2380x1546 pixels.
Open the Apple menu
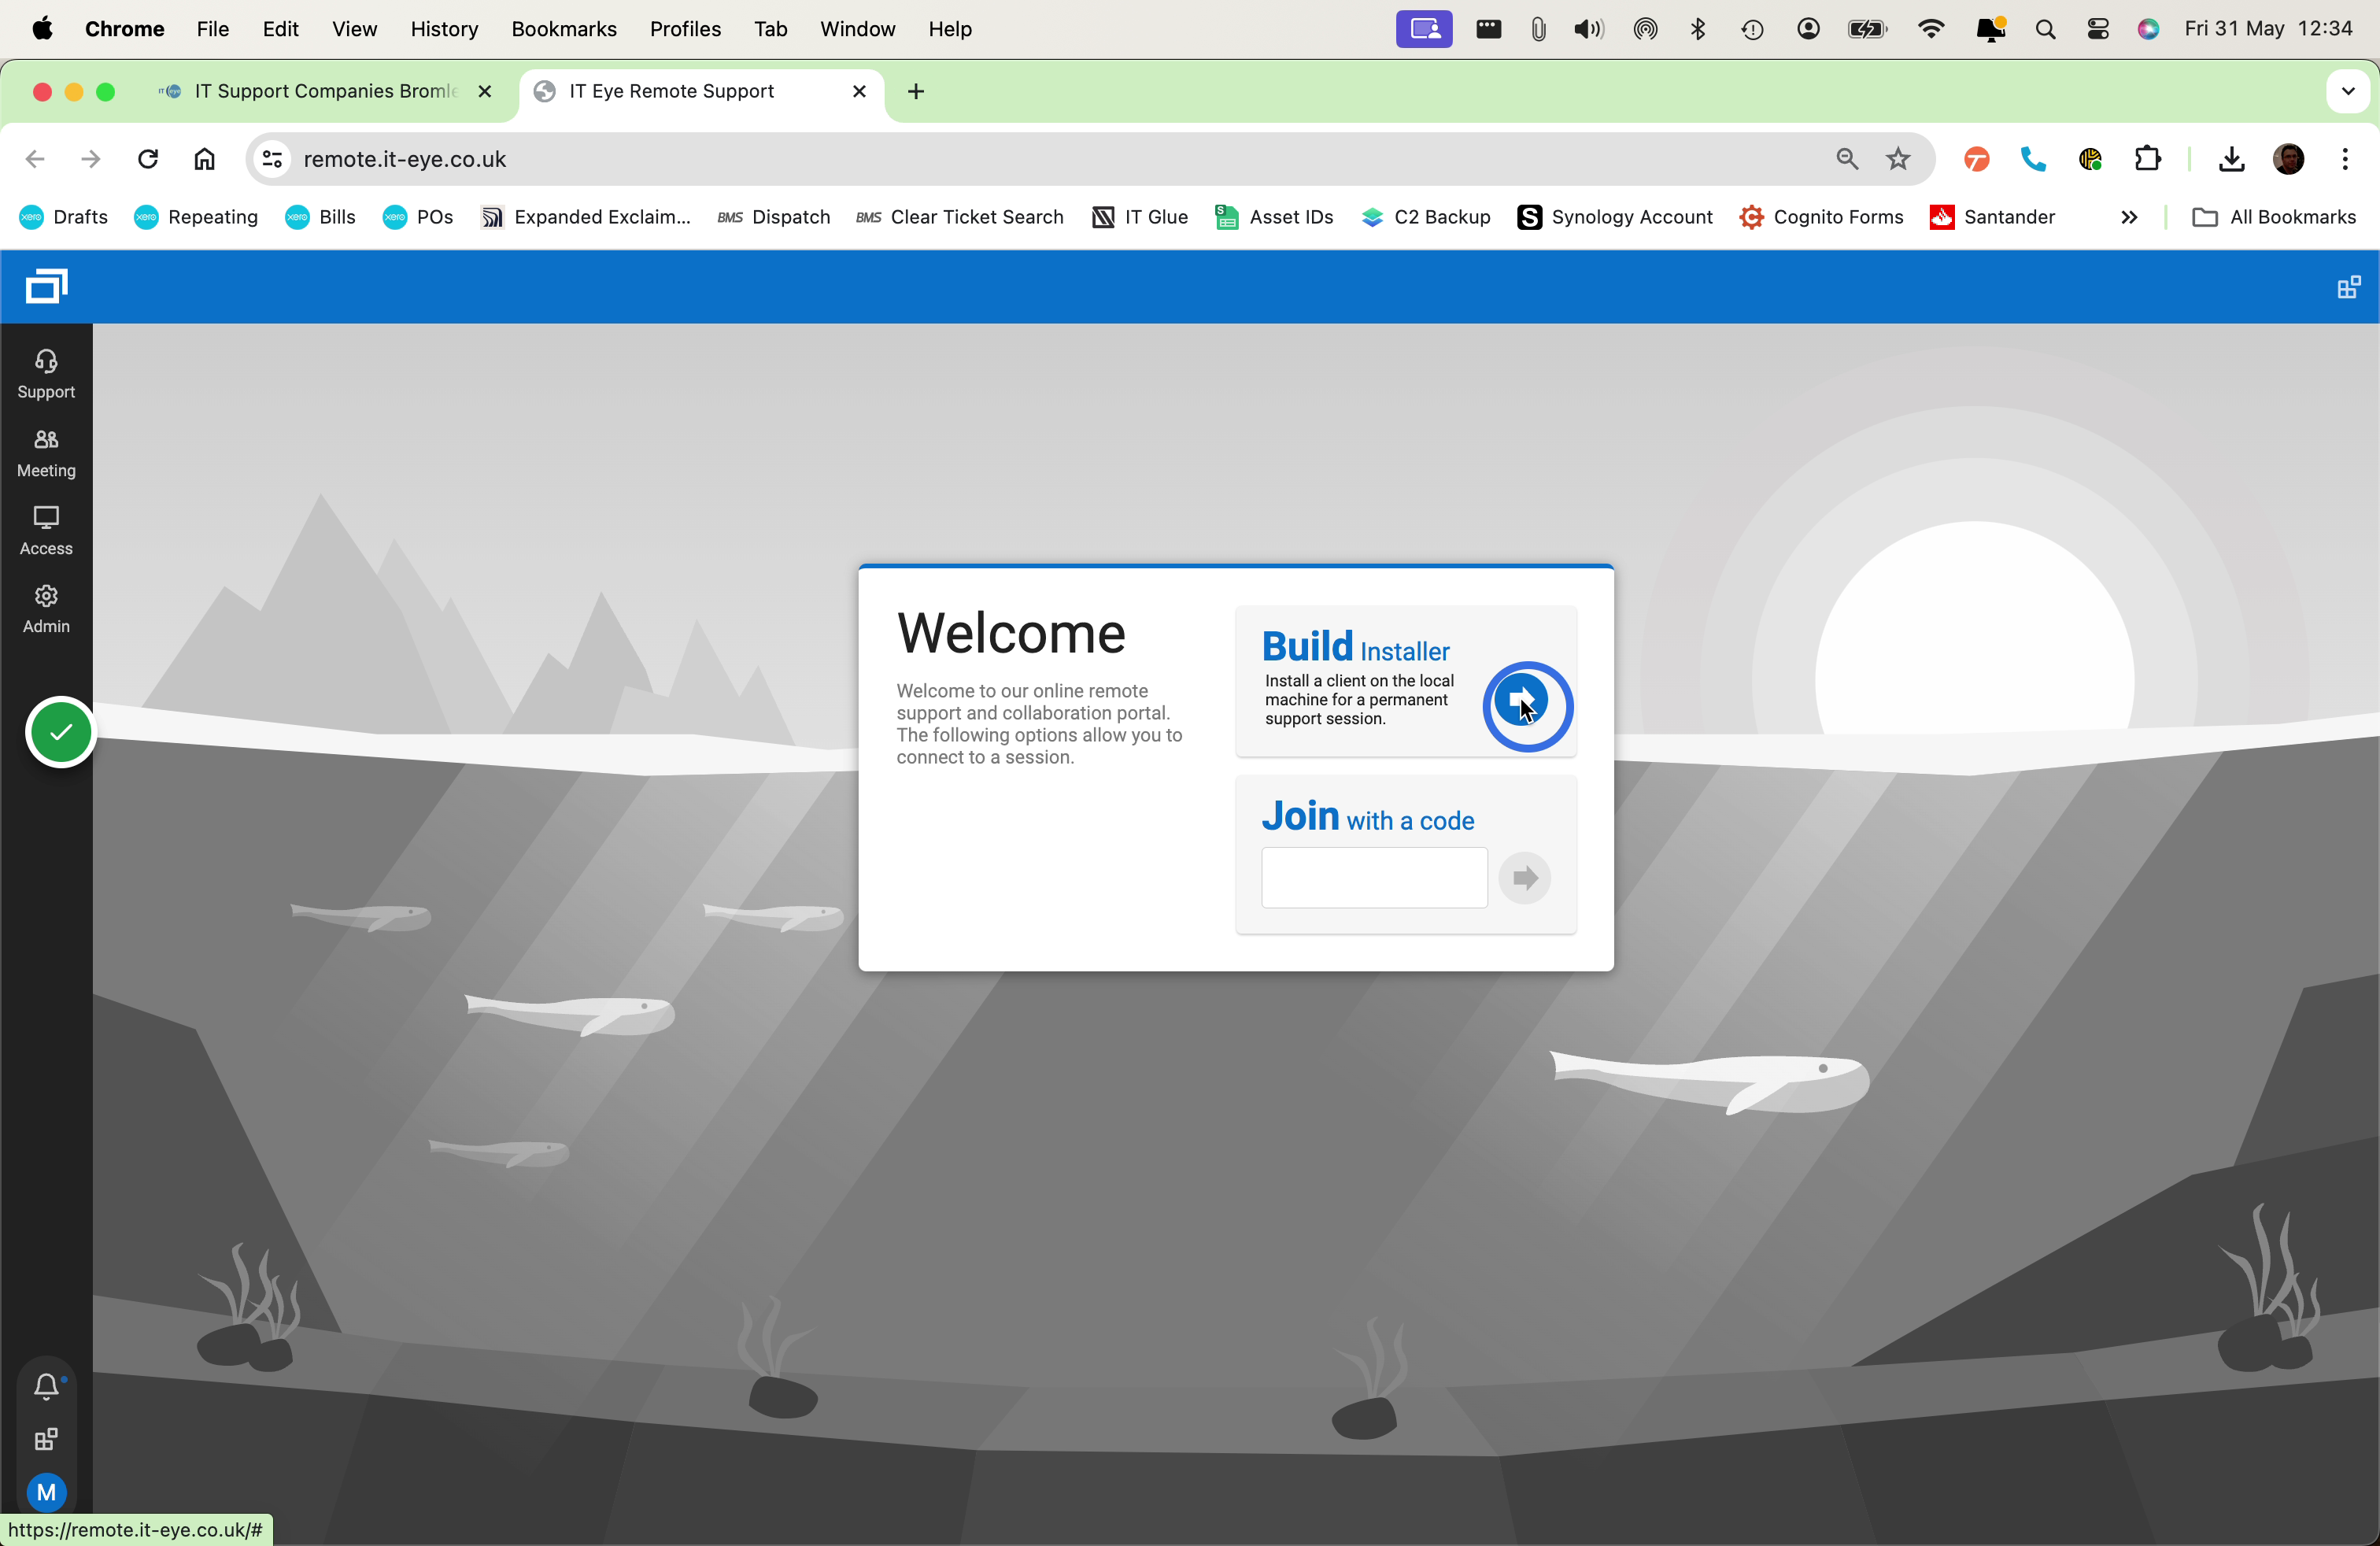click(x=42, y=29)
